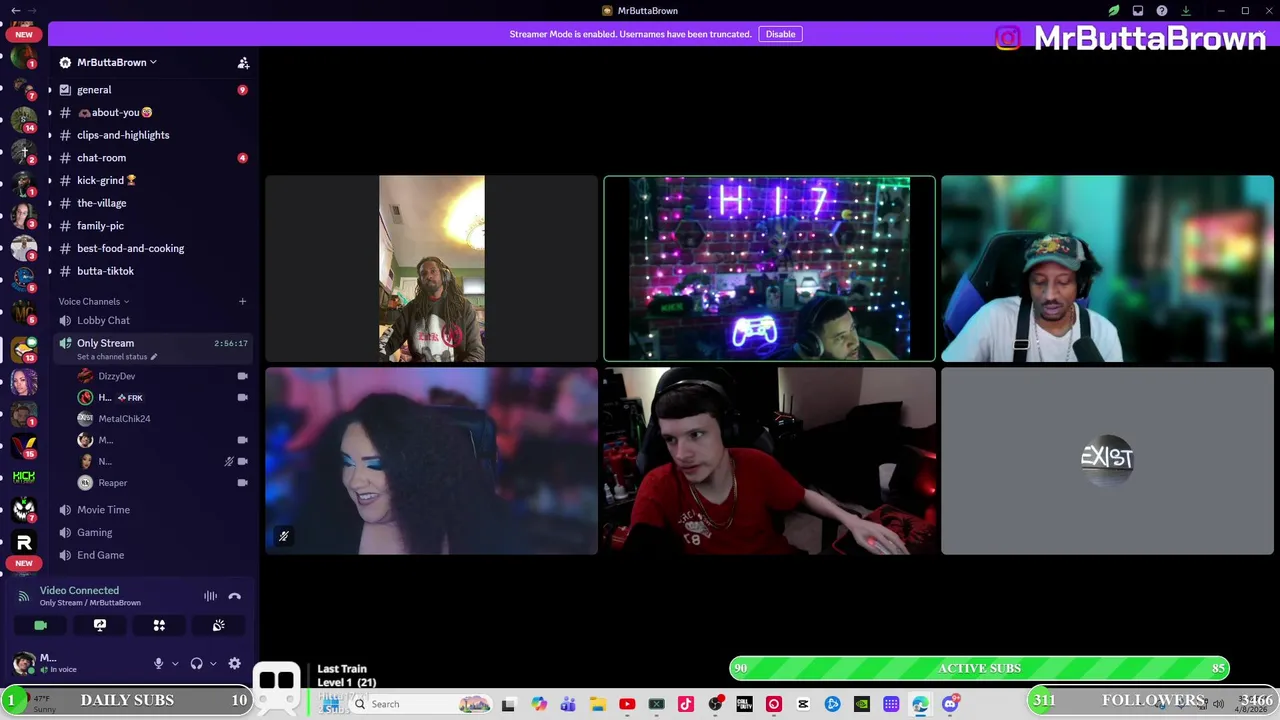Image resolution: width=1280 pixels, height=720 pixels.
Task: Click Set a channel status
Action: click(x=116, y=357)
